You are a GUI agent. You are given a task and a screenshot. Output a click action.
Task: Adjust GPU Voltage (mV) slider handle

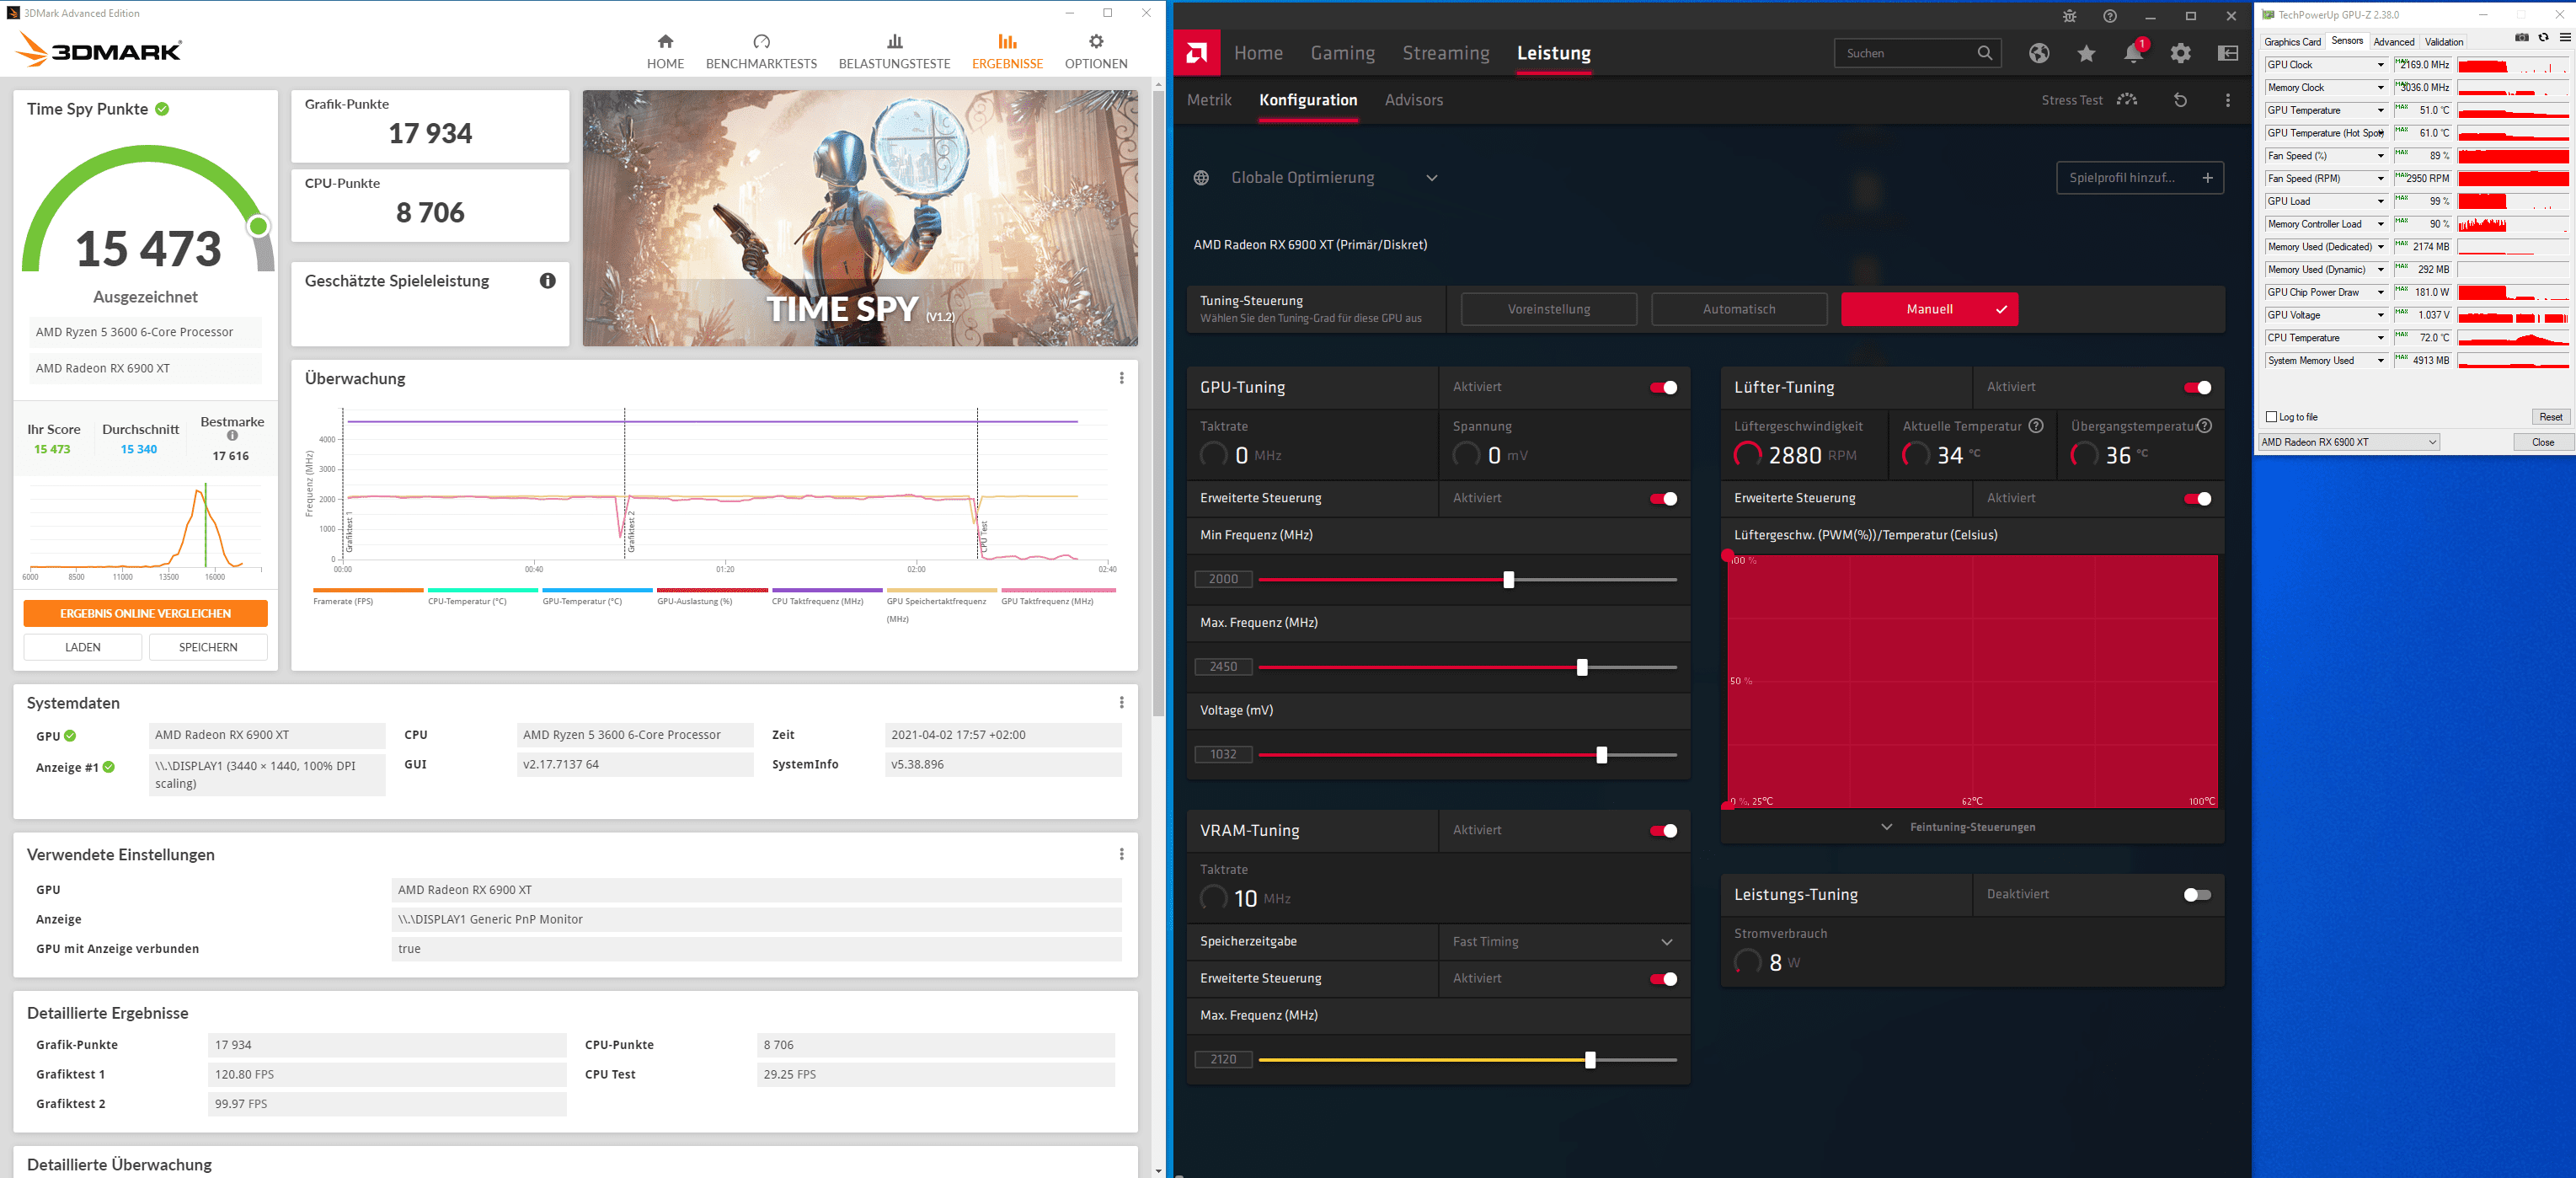tap(1601, 755)
